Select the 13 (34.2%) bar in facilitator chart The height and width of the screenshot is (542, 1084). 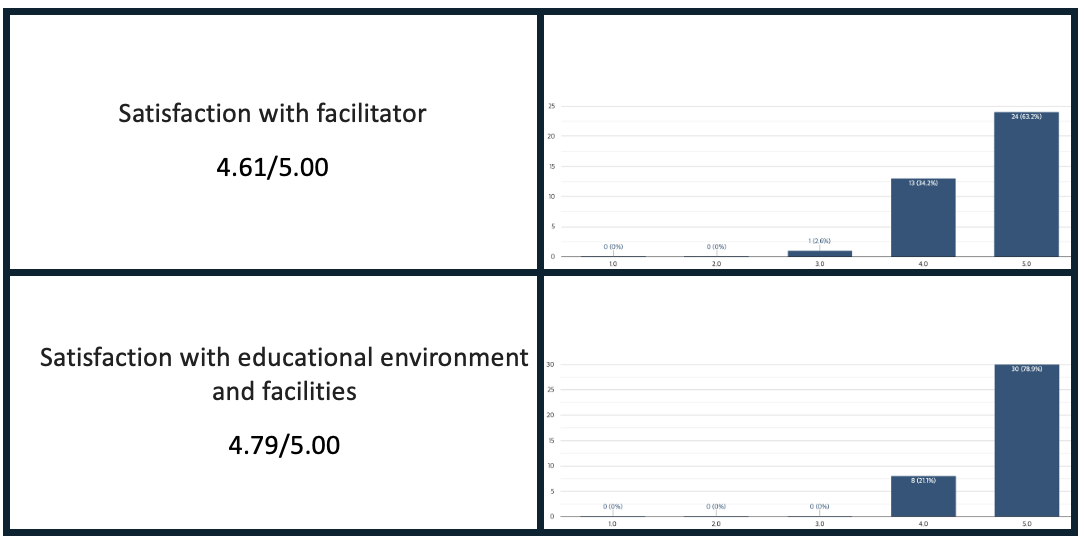[923, 217]
